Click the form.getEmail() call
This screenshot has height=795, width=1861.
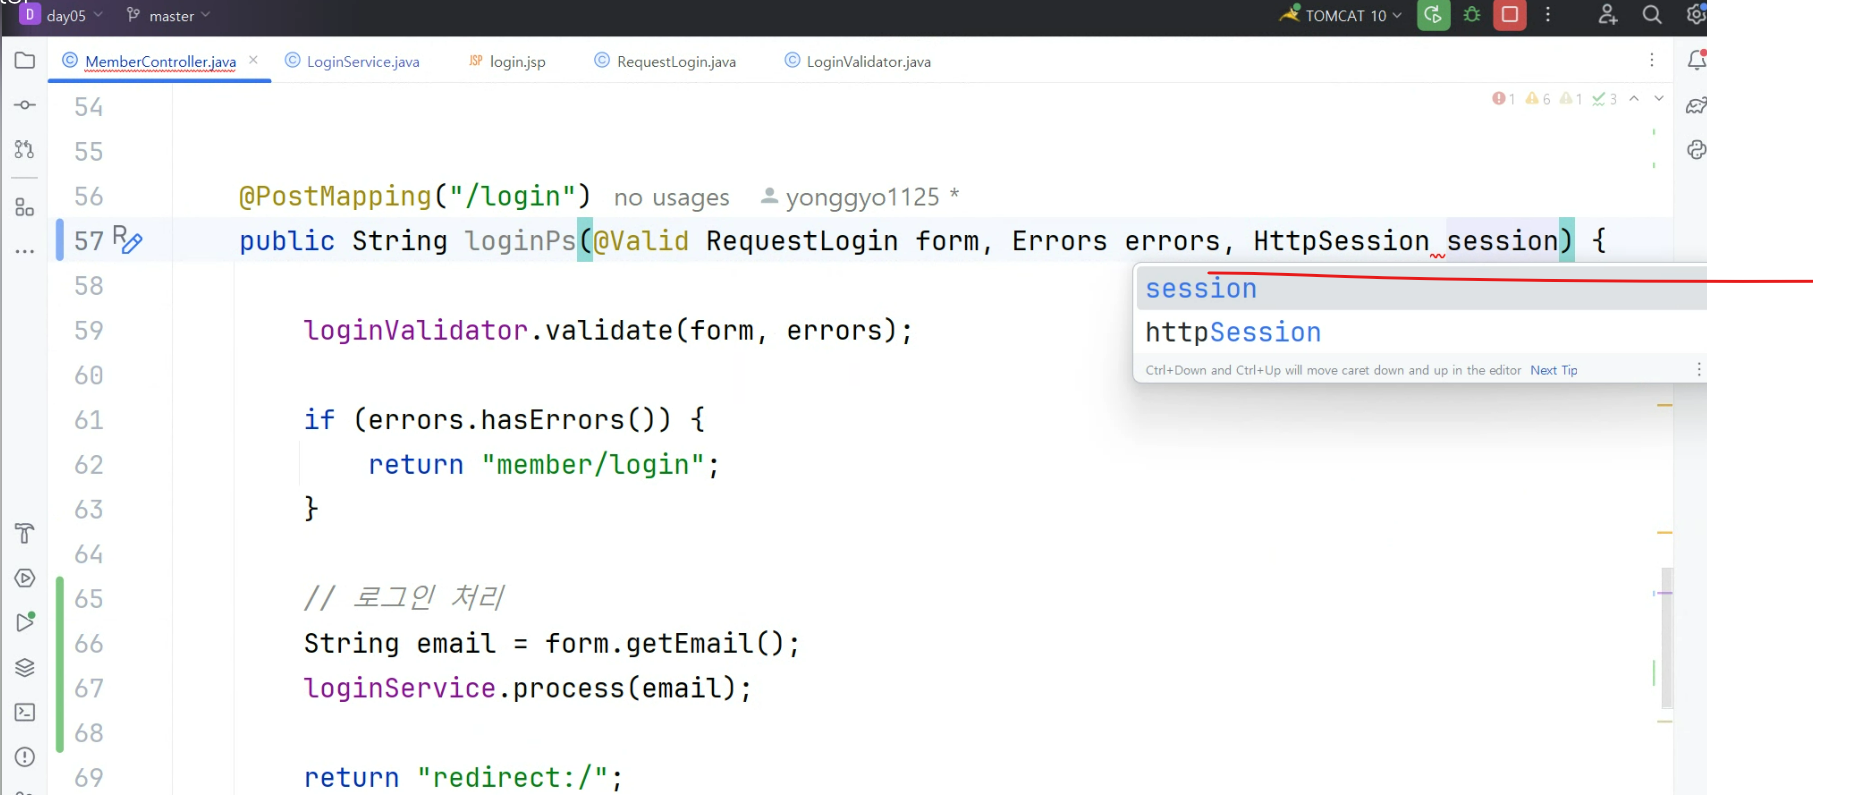click(x=666, y=643)
